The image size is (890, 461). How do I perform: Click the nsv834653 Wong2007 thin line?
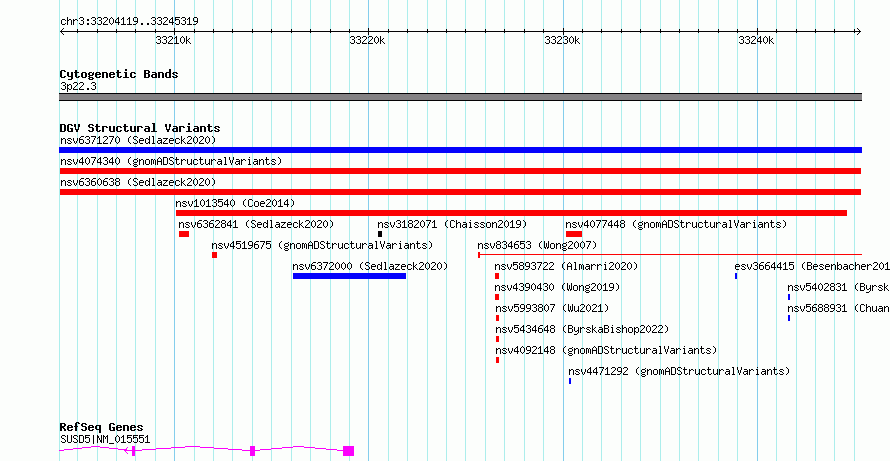pos(670,255)
